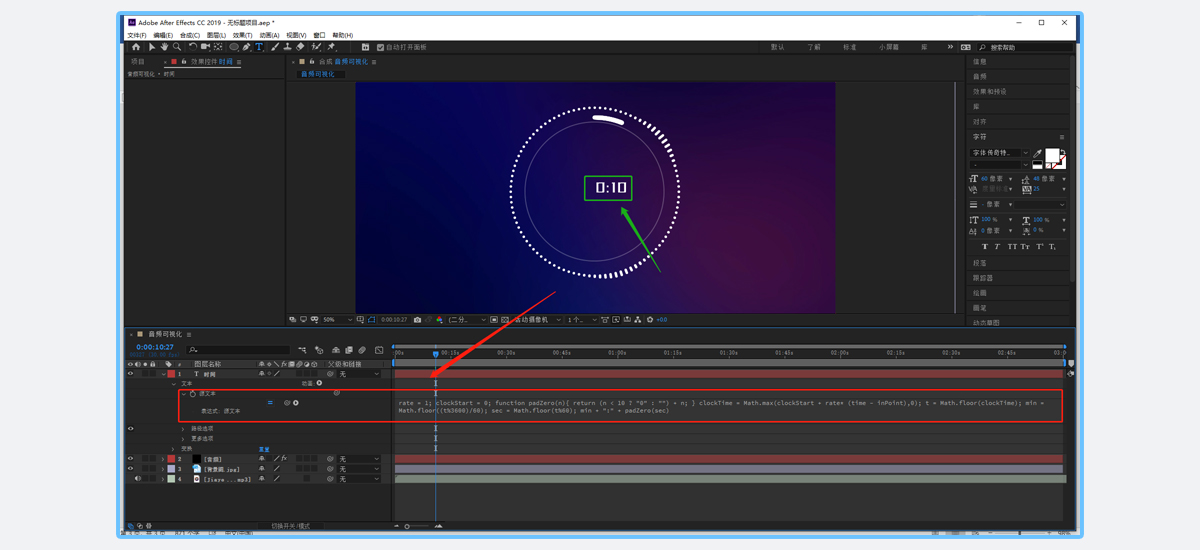Select the Rotation tool
Viewport: 1200px width, 550px height.
pos(192,47)
